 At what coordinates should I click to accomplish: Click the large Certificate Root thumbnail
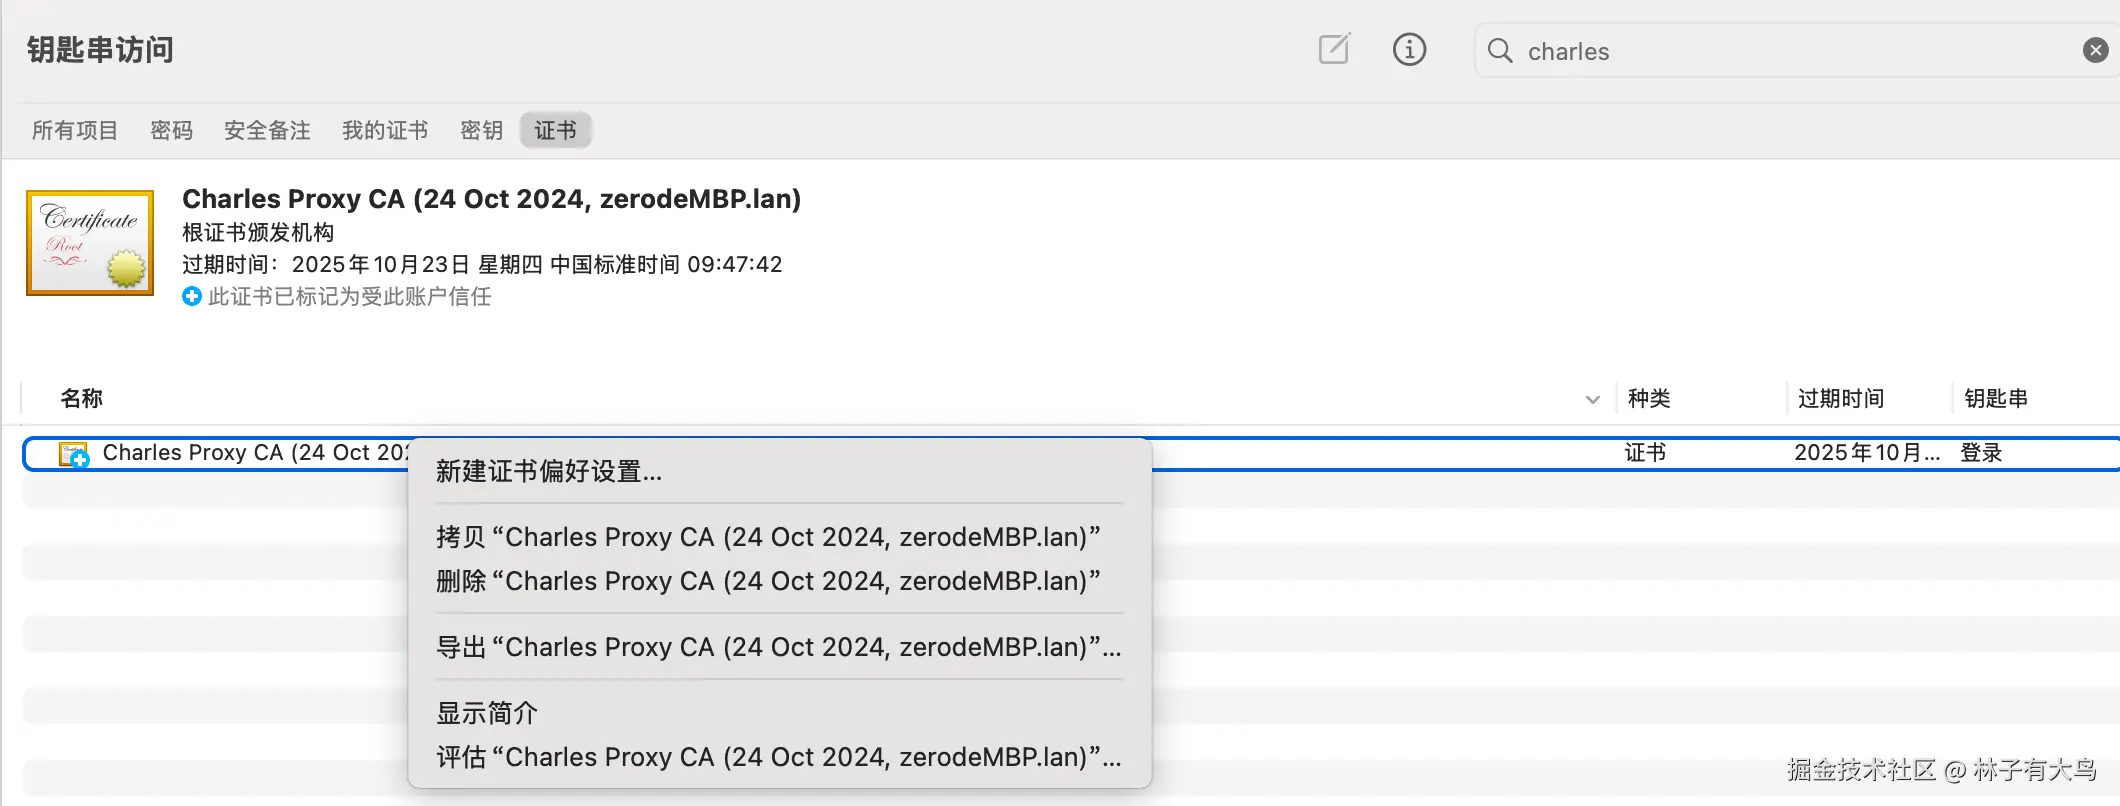coord(90,243)
